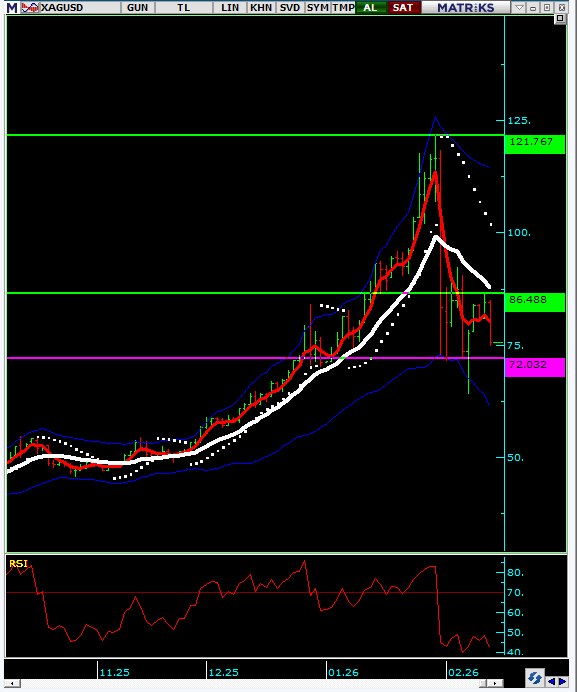The image size is (577, 692).
Task: Select the 86.488 green level label
Action: [x=534, y=302]
